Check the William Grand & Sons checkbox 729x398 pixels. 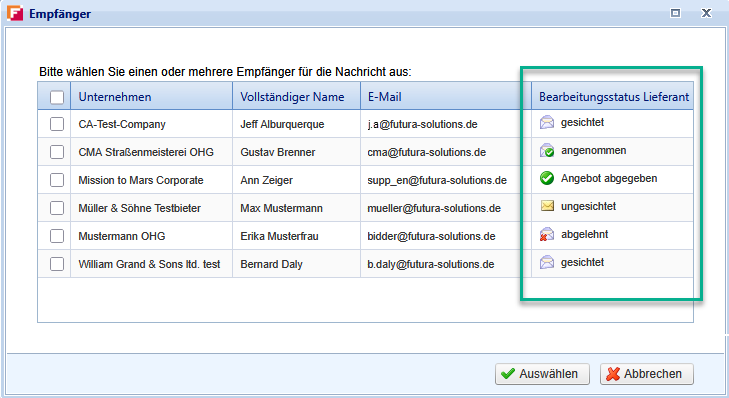(x=57, y=264)
